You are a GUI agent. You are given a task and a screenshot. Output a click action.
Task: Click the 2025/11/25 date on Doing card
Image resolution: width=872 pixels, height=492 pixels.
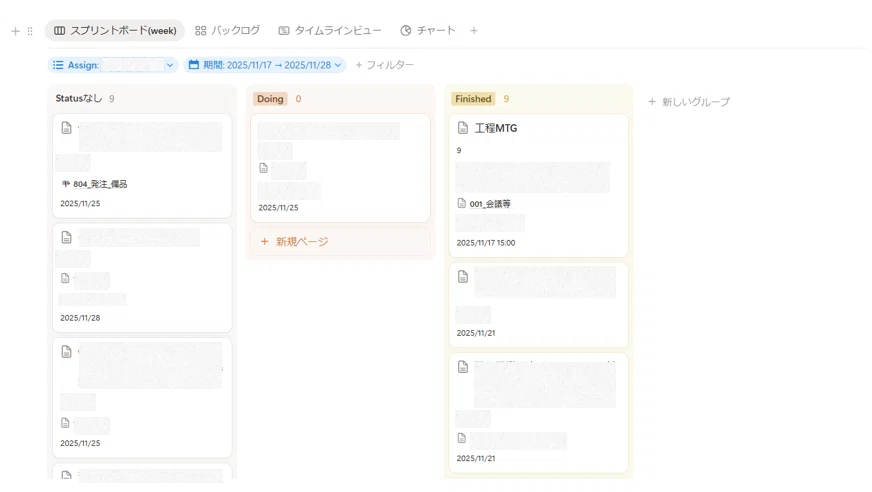point(278,207)
